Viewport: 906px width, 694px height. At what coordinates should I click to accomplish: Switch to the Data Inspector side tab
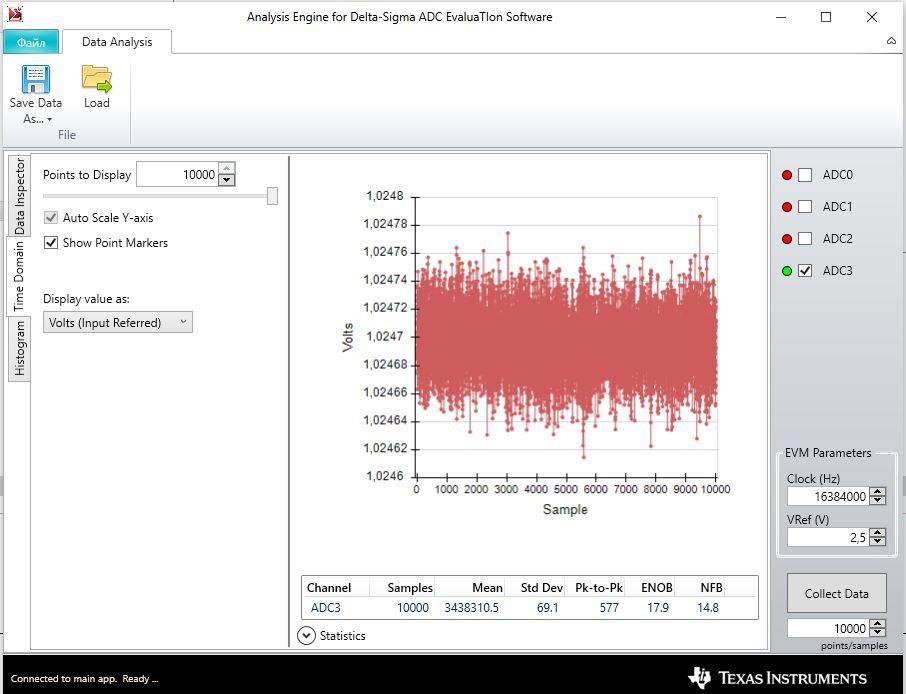click(19, 196)
